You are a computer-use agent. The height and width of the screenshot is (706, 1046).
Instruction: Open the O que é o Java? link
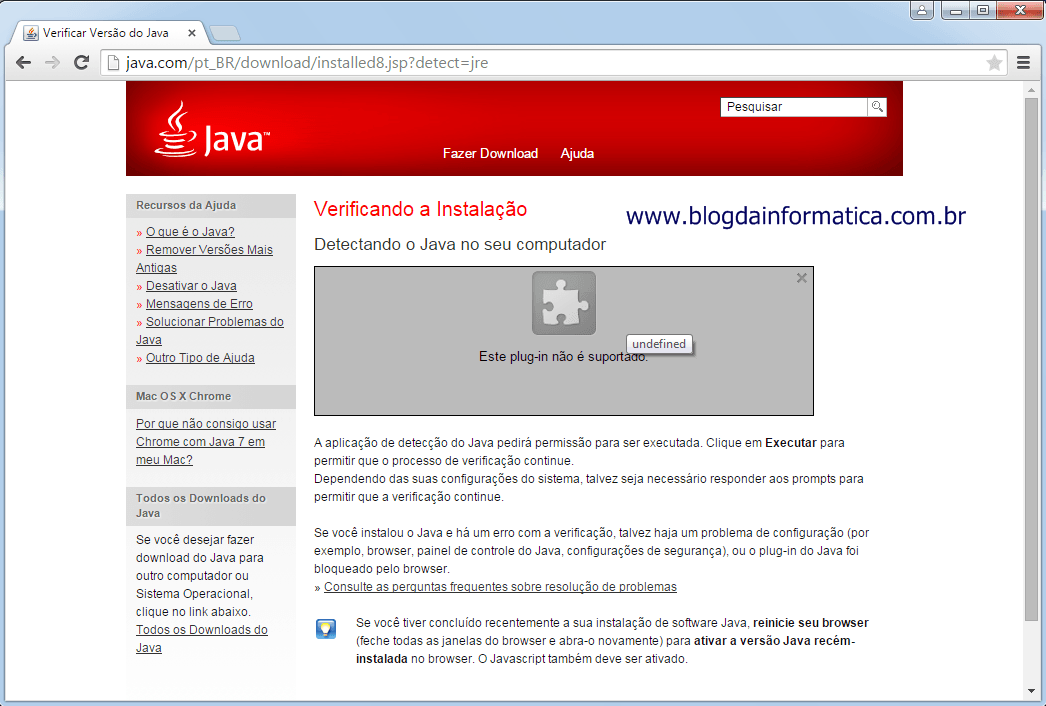190,232
